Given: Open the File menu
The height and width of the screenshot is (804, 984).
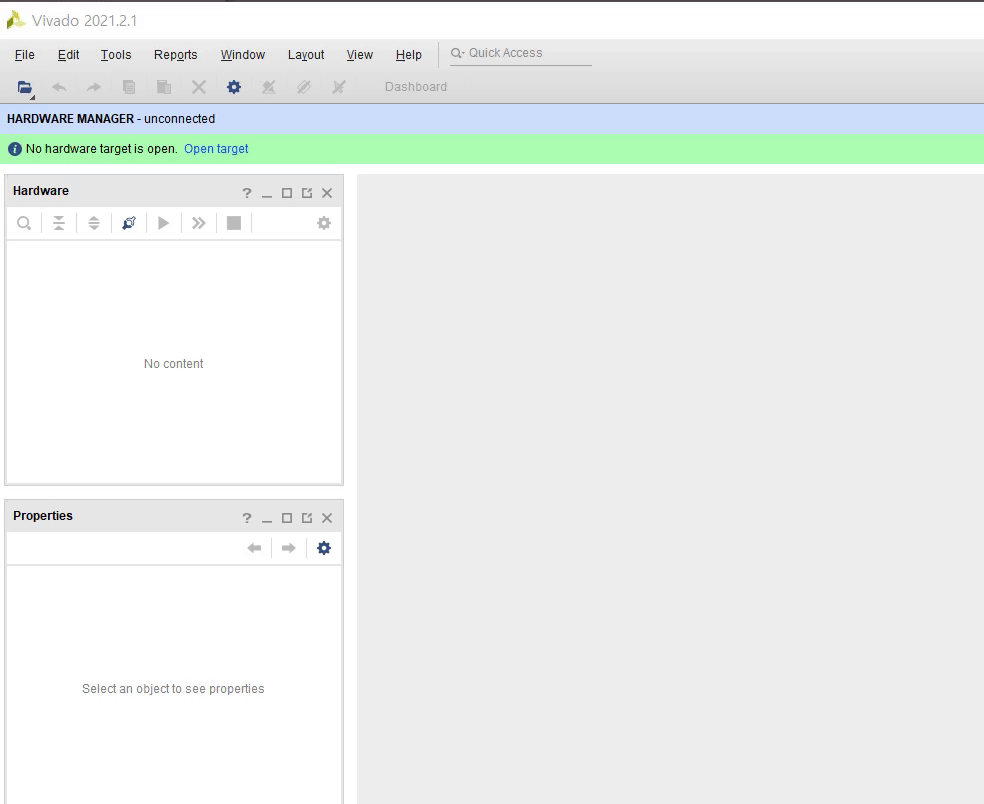Looking at the screenshot, I should [24, 55].
